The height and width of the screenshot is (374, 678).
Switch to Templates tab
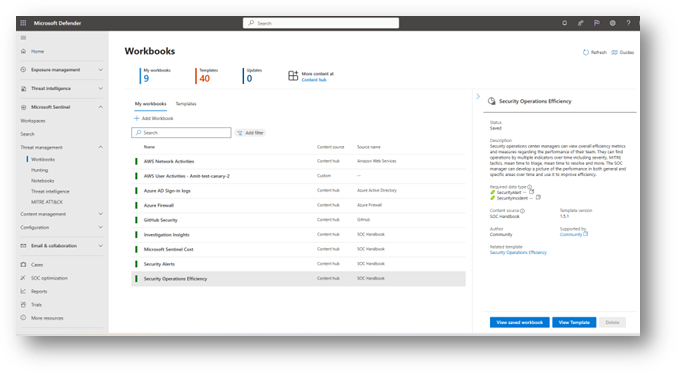click(x=186, y=104)
